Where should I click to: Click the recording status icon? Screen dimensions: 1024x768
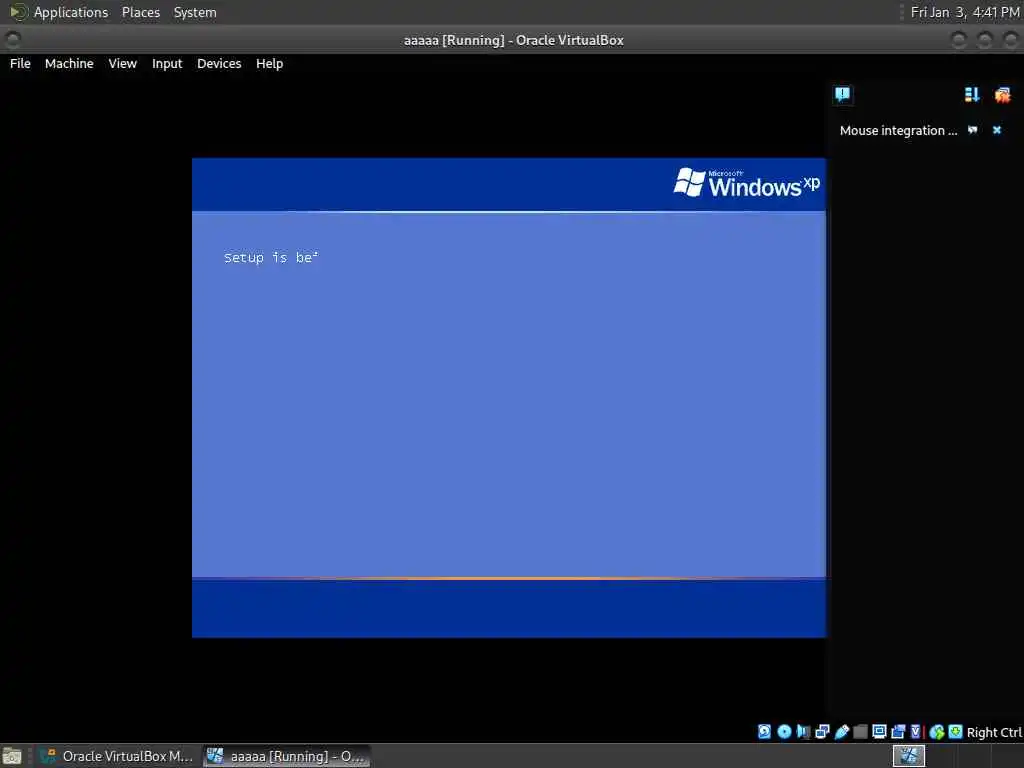click(x=898, y=731)
